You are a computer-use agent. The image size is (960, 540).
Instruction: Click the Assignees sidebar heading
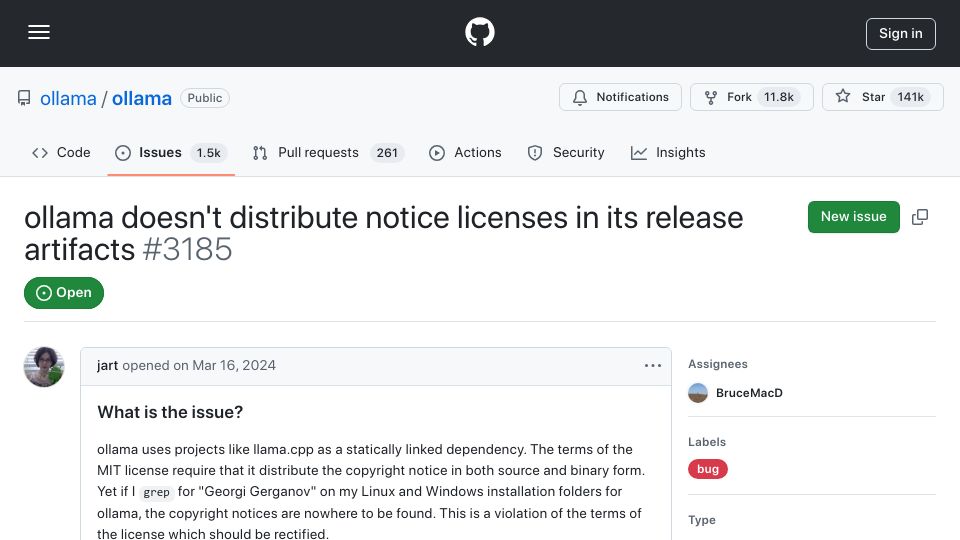[718, 364]
